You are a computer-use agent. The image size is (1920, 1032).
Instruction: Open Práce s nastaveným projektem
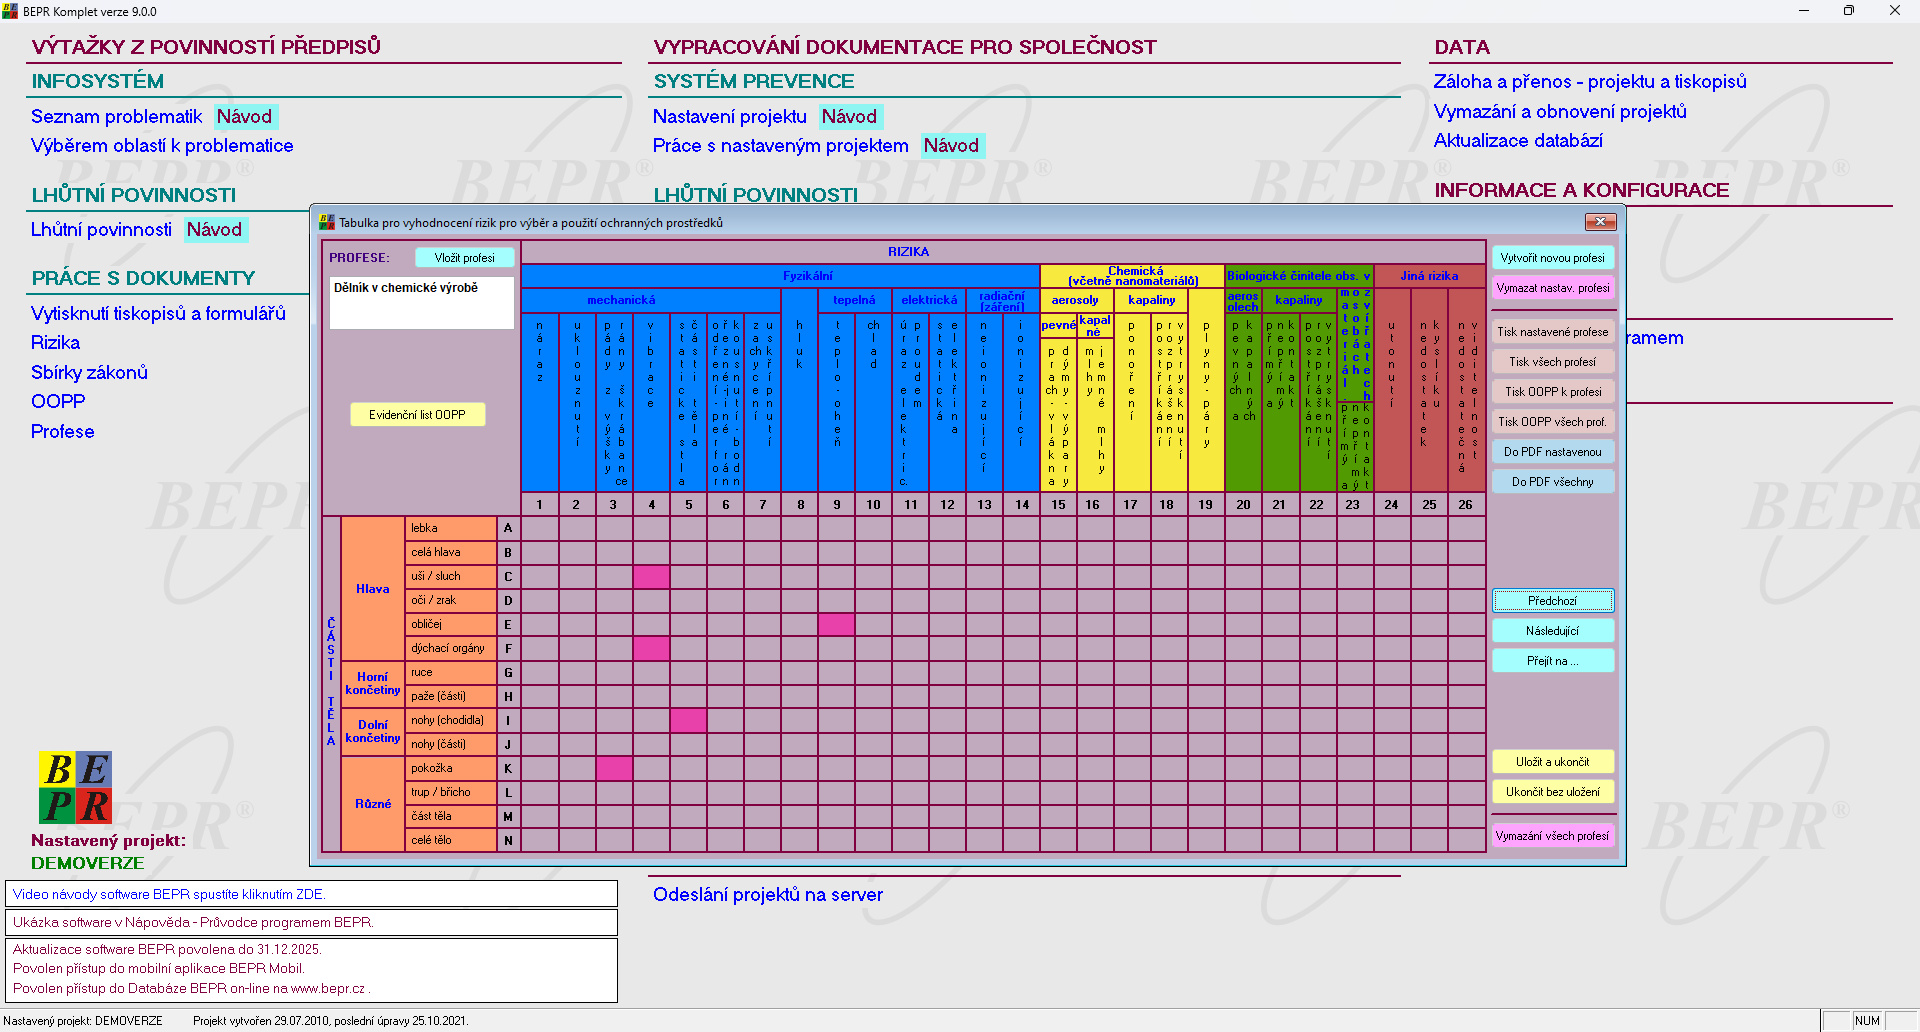click(x=780, y=146)
